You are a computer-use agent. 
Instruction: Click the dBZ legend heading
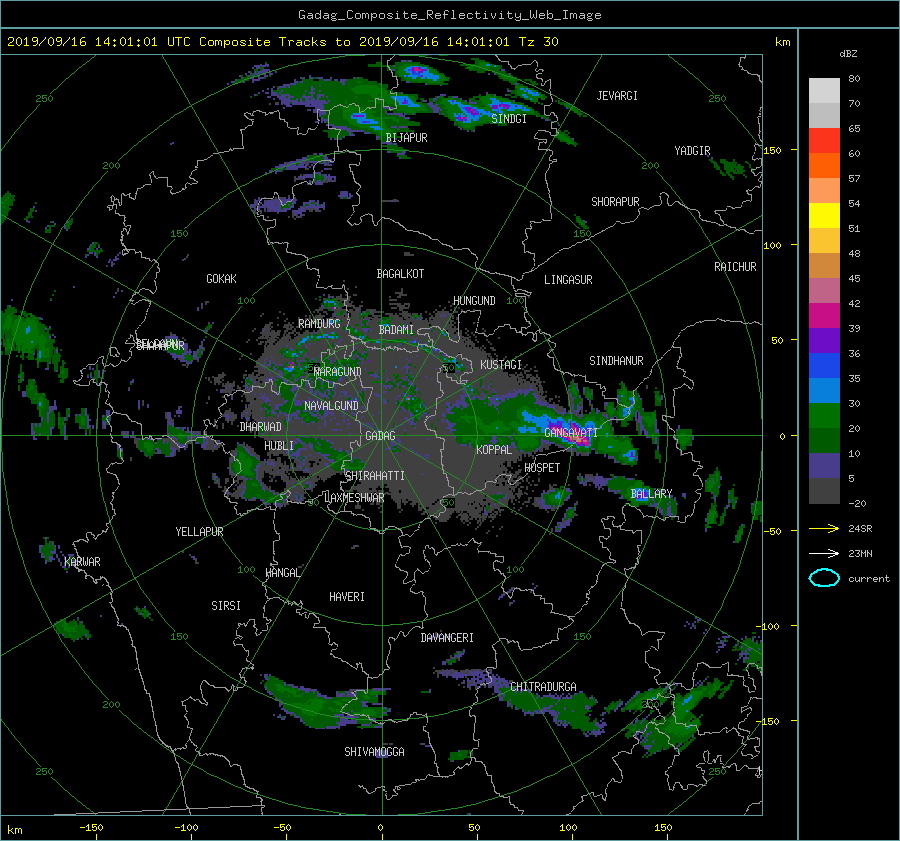(848, 54)
